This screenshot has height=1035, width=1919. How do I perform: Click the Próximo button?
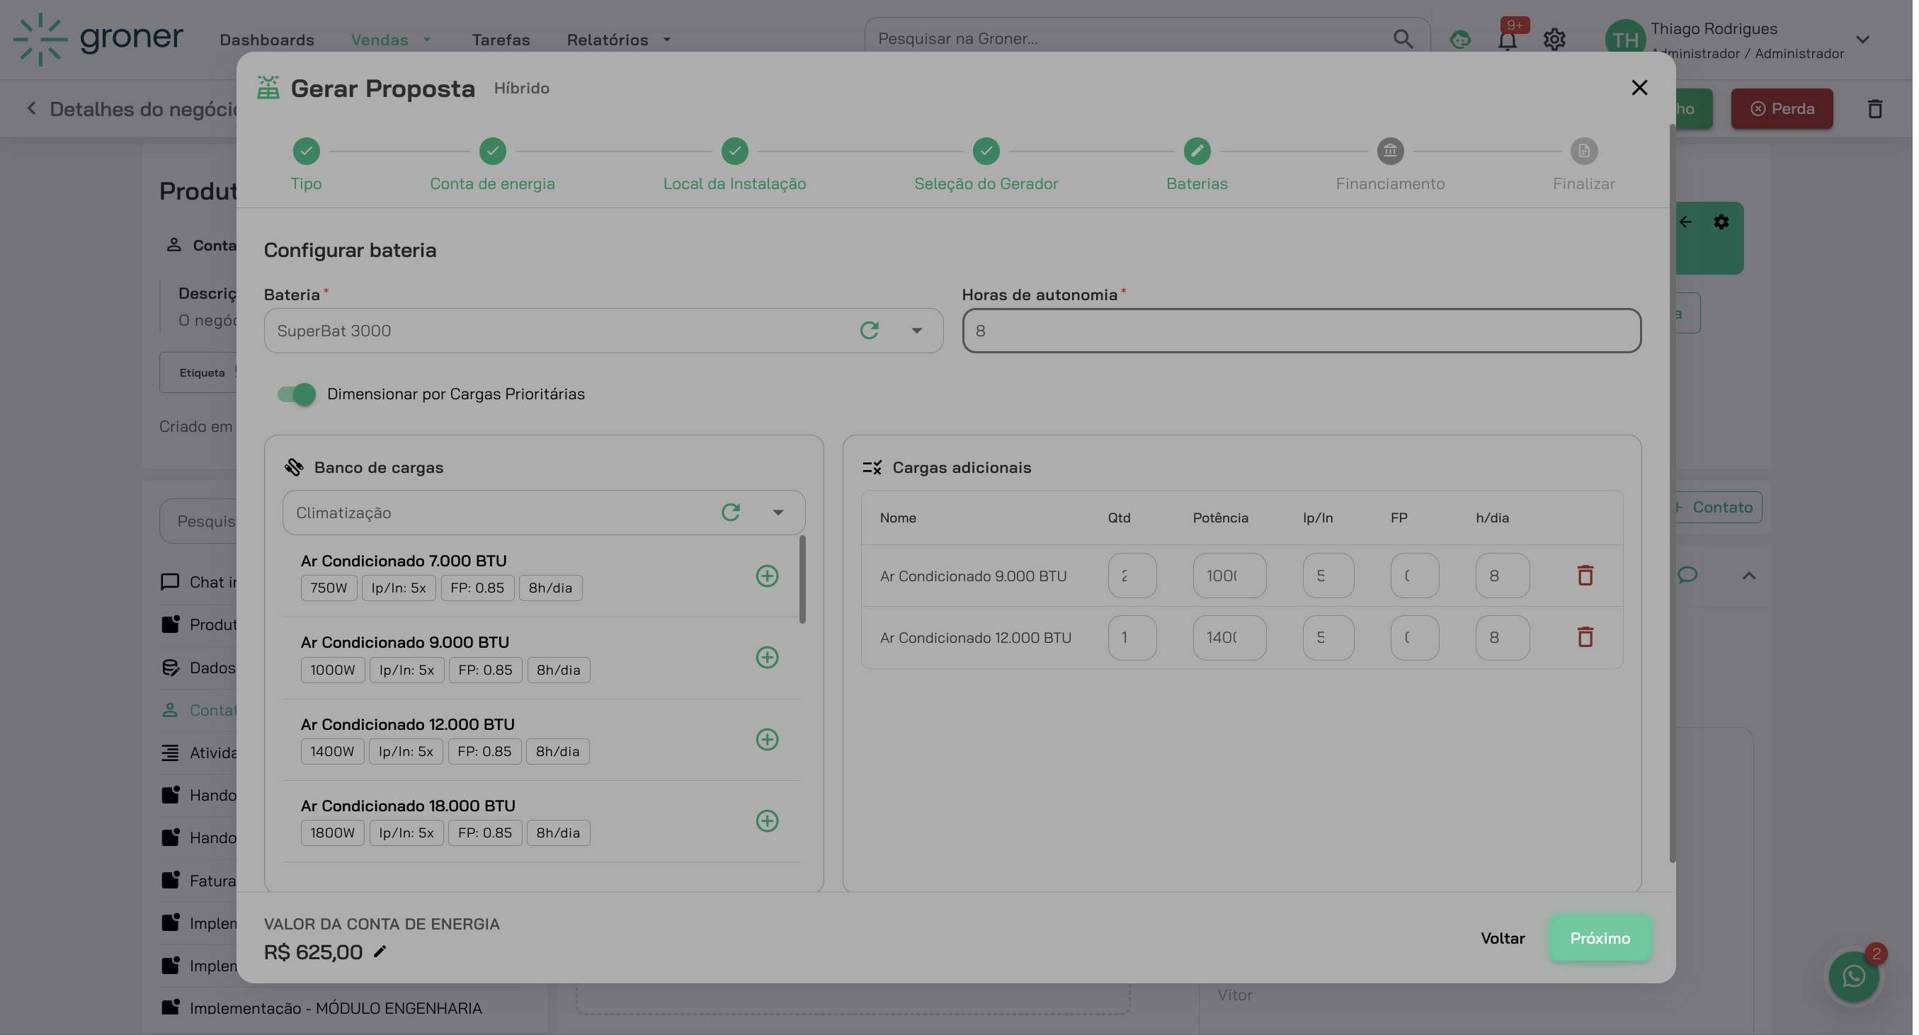[1599, 938]
